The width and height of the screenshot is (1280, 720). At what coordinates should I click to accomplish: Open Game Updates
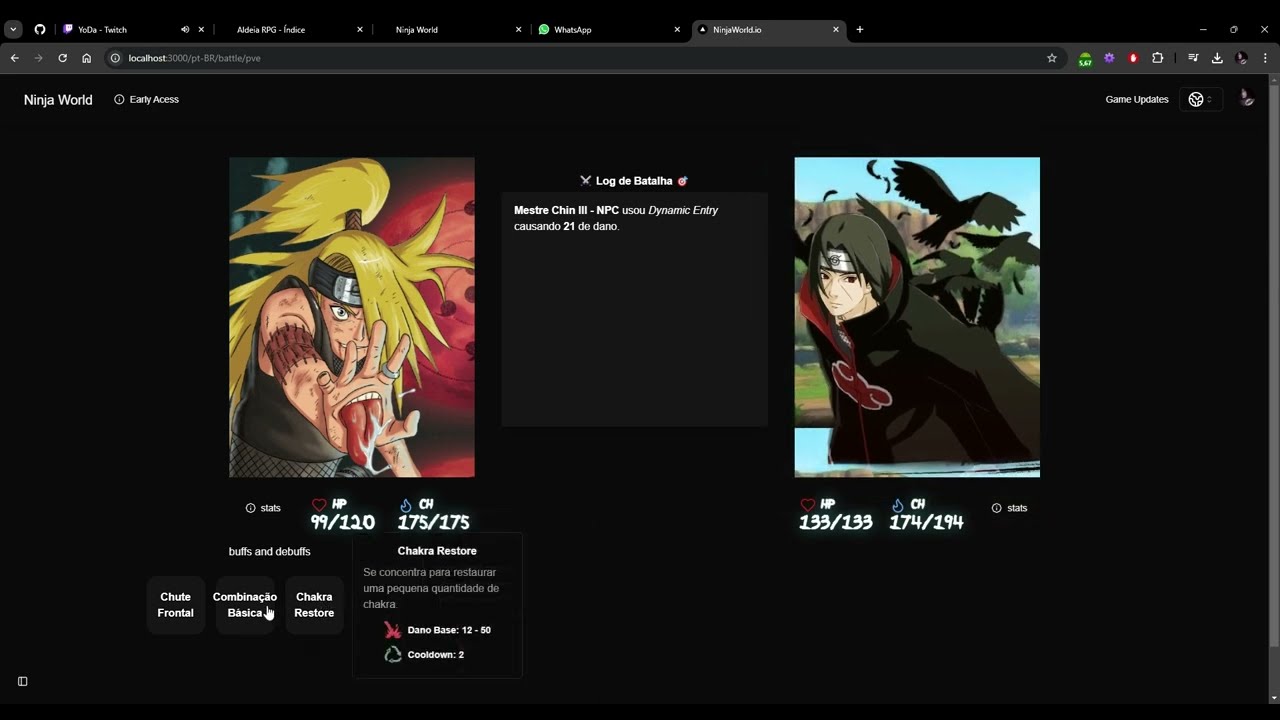(x=1137, y=99)
